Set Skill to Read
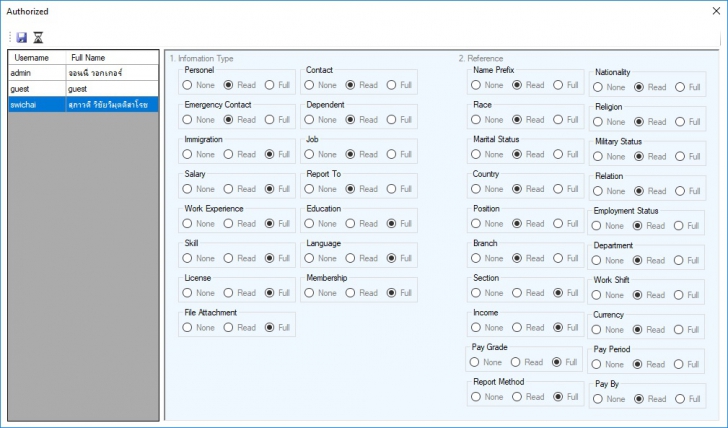728x428 pixels. pos(240,258)
